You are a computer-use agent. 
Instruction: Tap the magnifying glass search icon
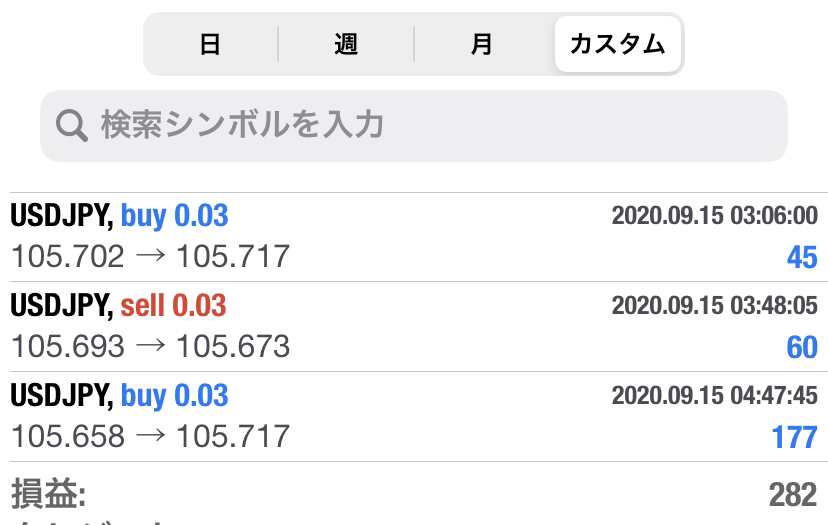(72, 126)
